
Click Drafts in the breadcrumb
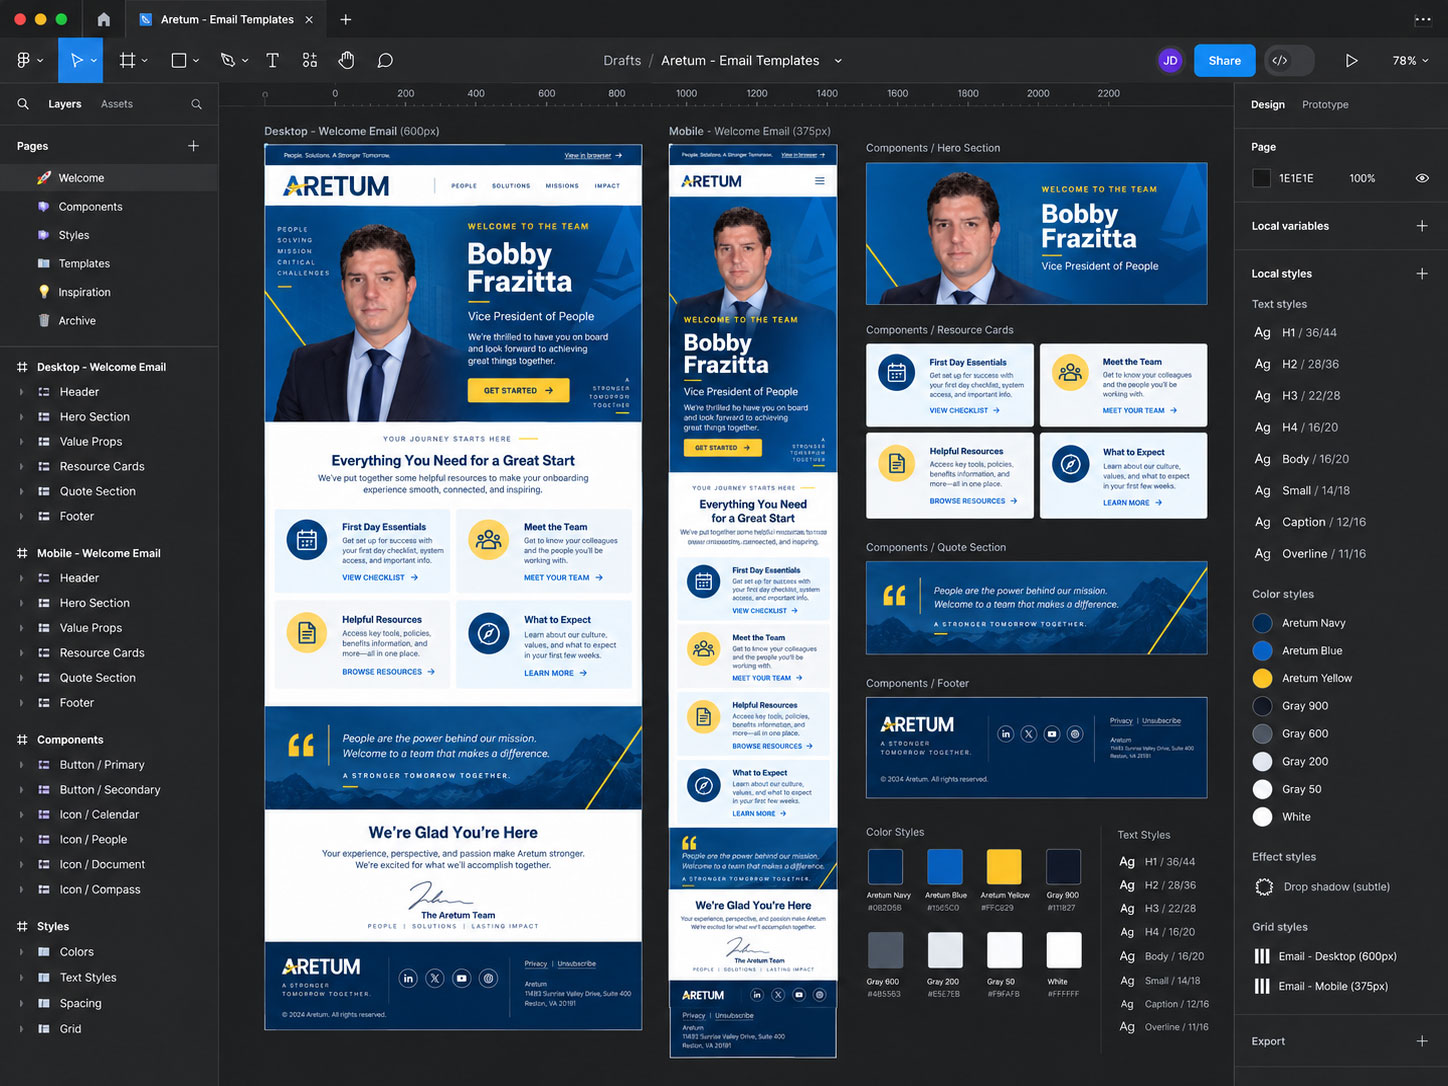[x=622, y=61]
